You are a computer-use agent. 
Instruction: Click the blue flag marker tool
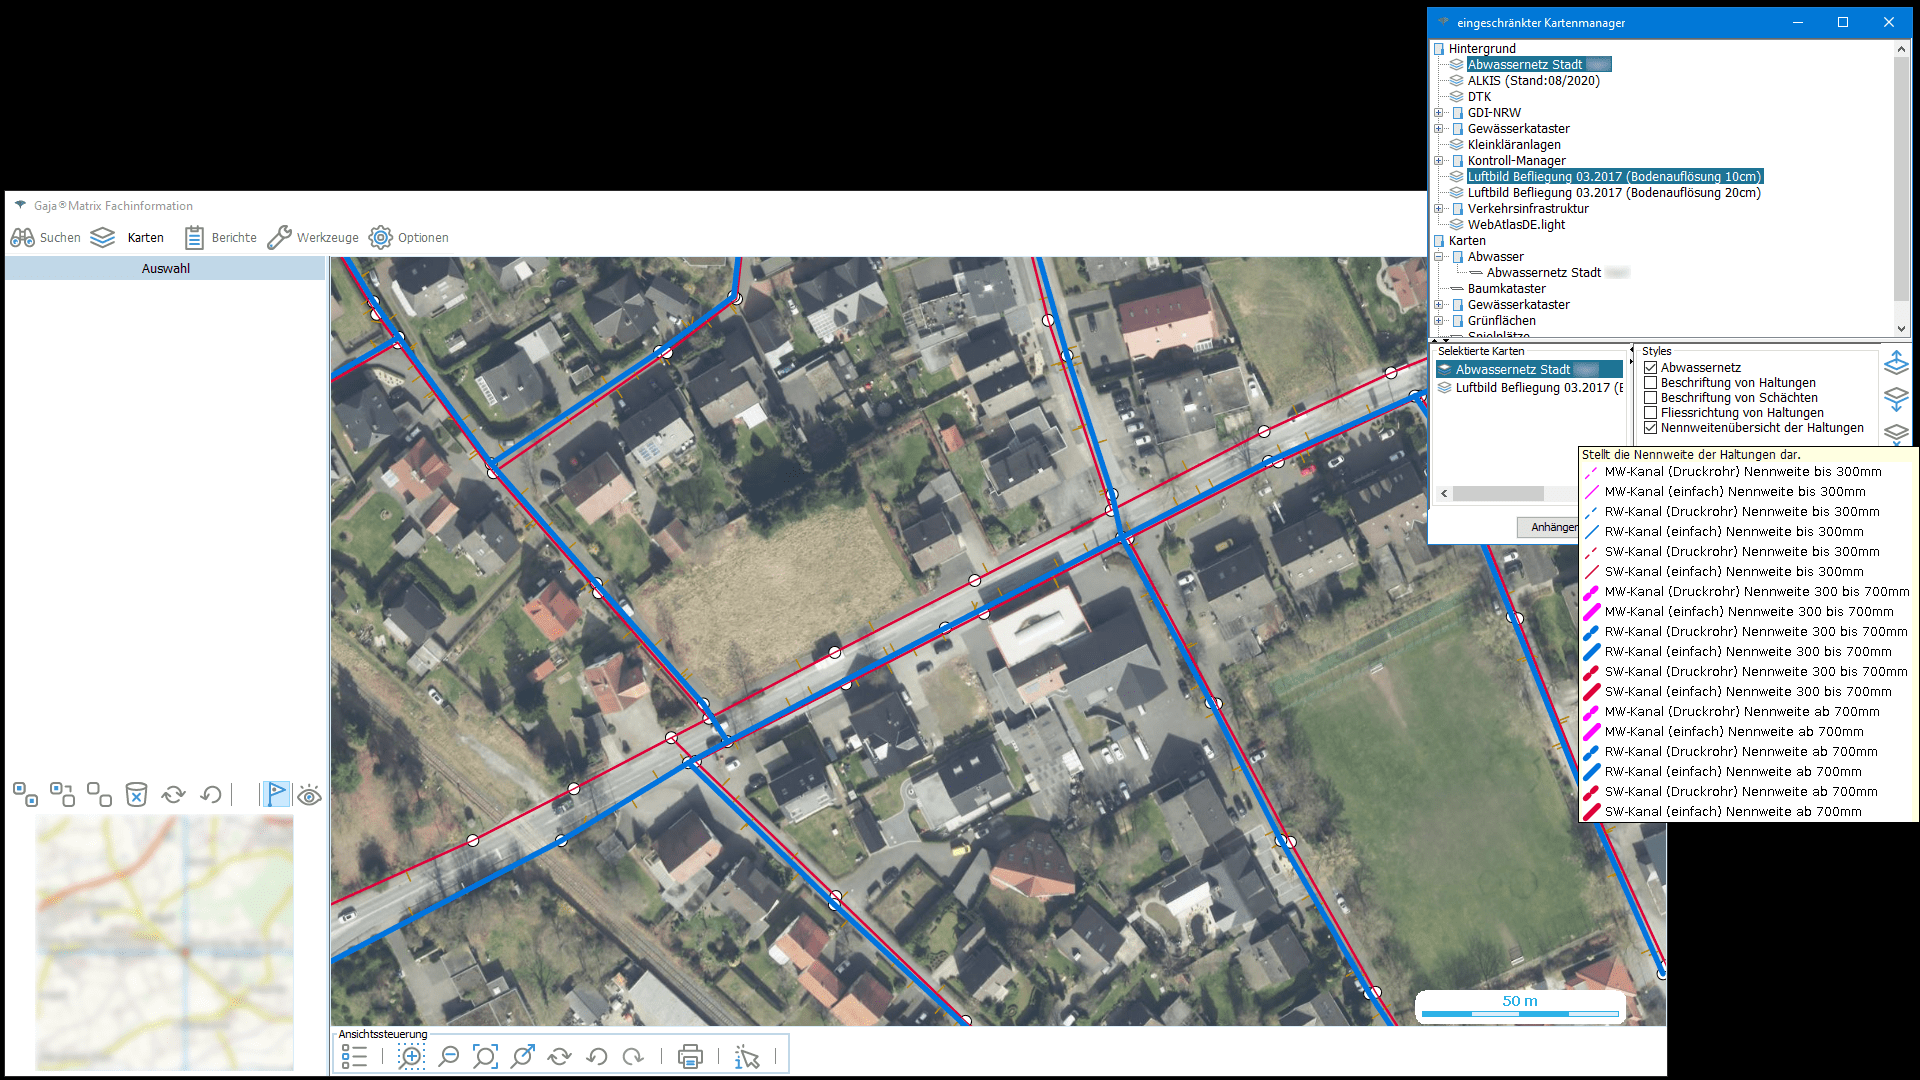click(276, 795)
